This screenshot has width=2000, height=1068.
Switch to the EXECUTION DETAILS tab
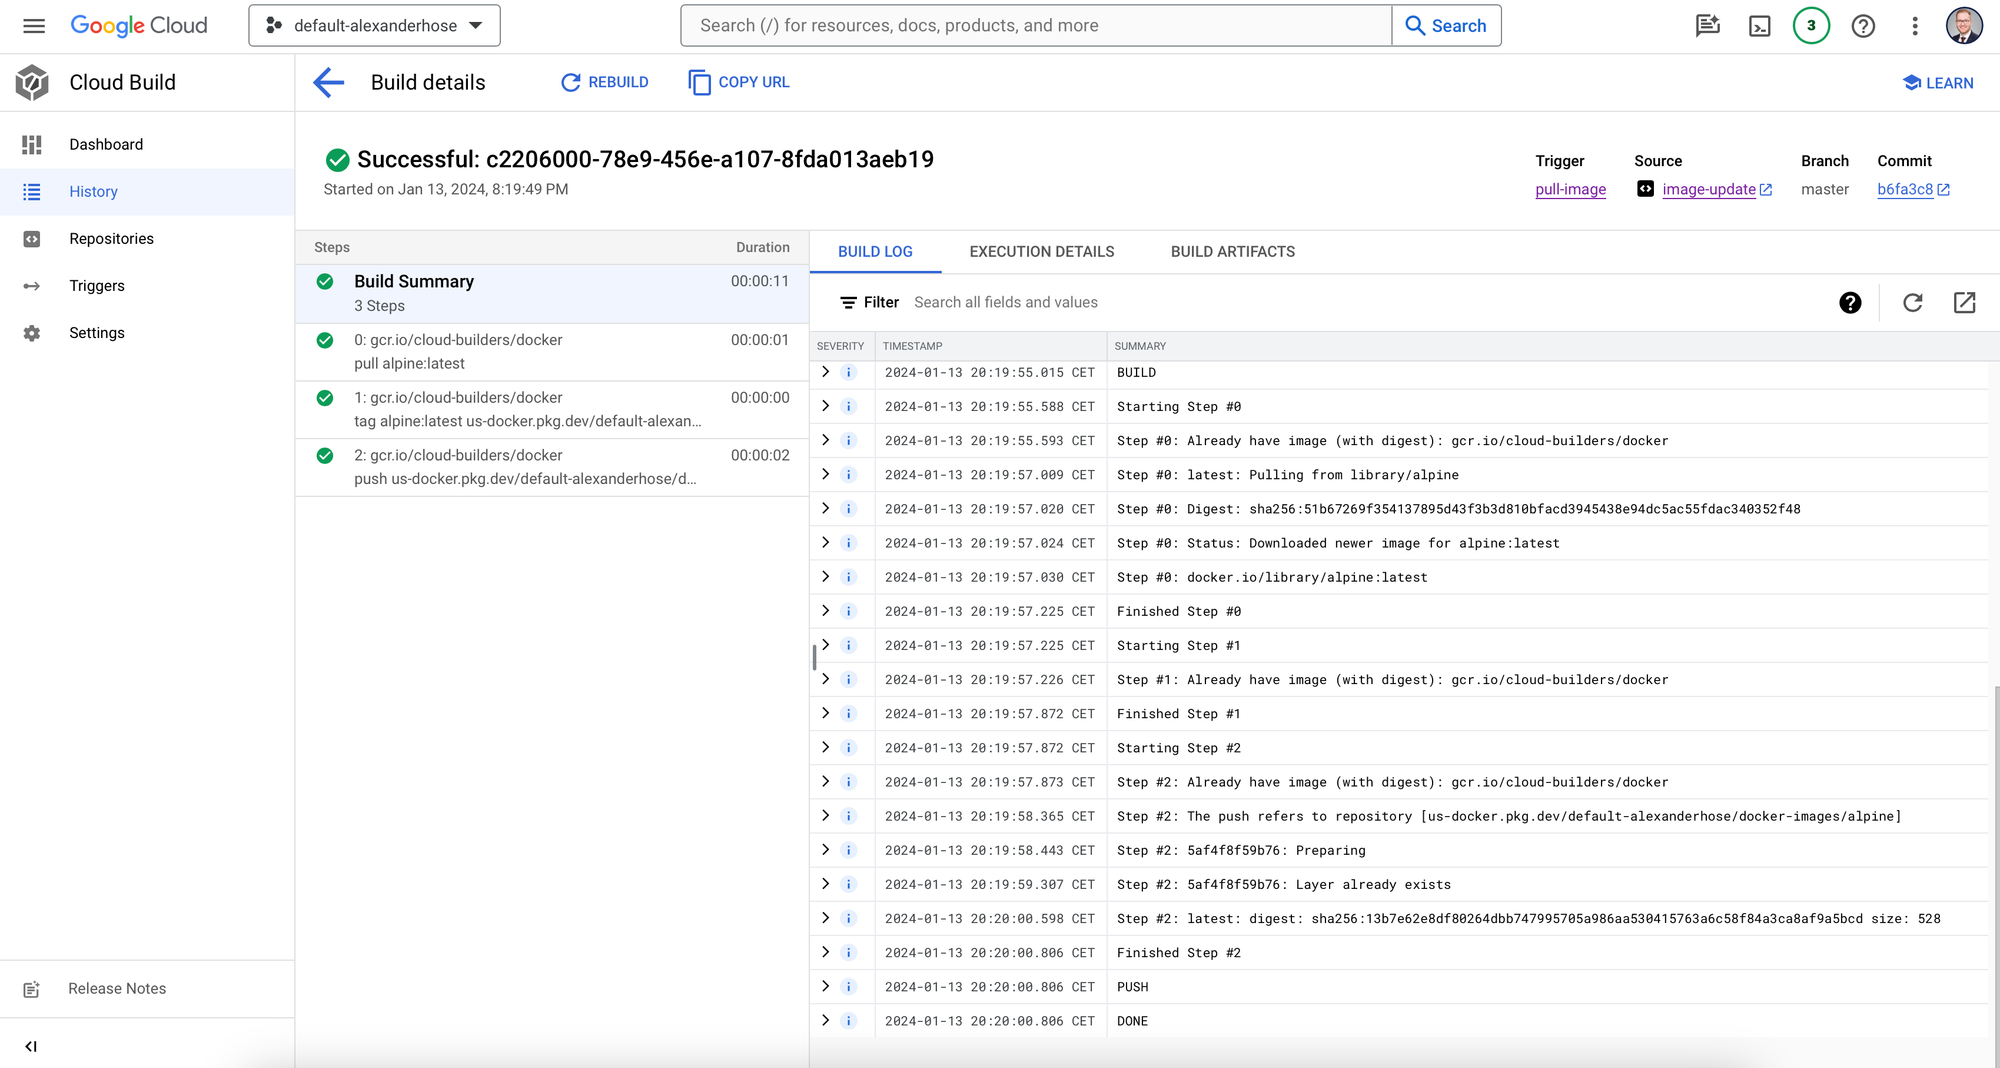coord(1042,252)
